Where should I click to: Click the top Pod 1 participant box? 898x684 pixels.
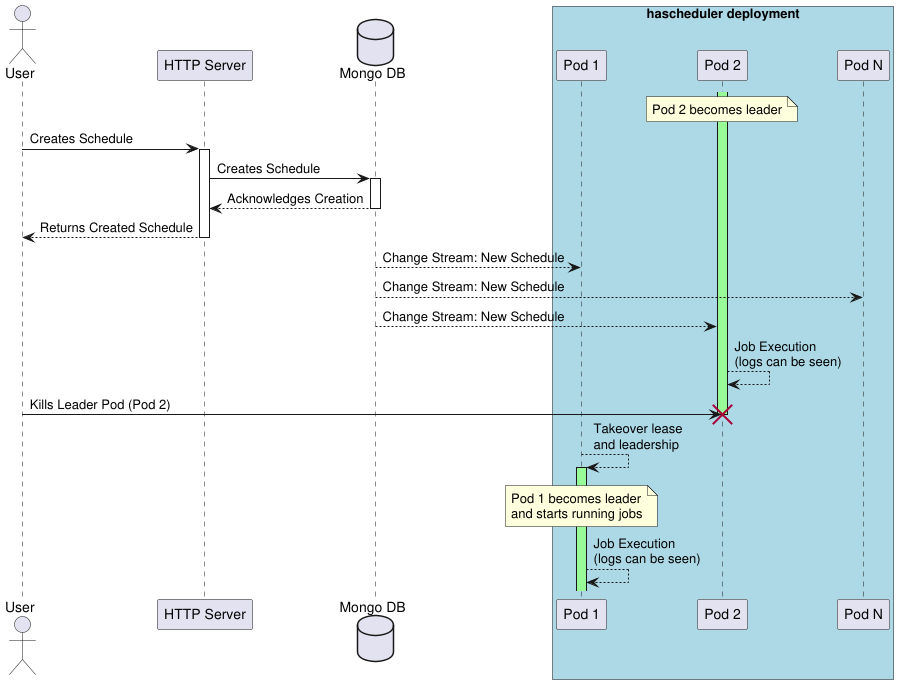click(x=581, y=66)
